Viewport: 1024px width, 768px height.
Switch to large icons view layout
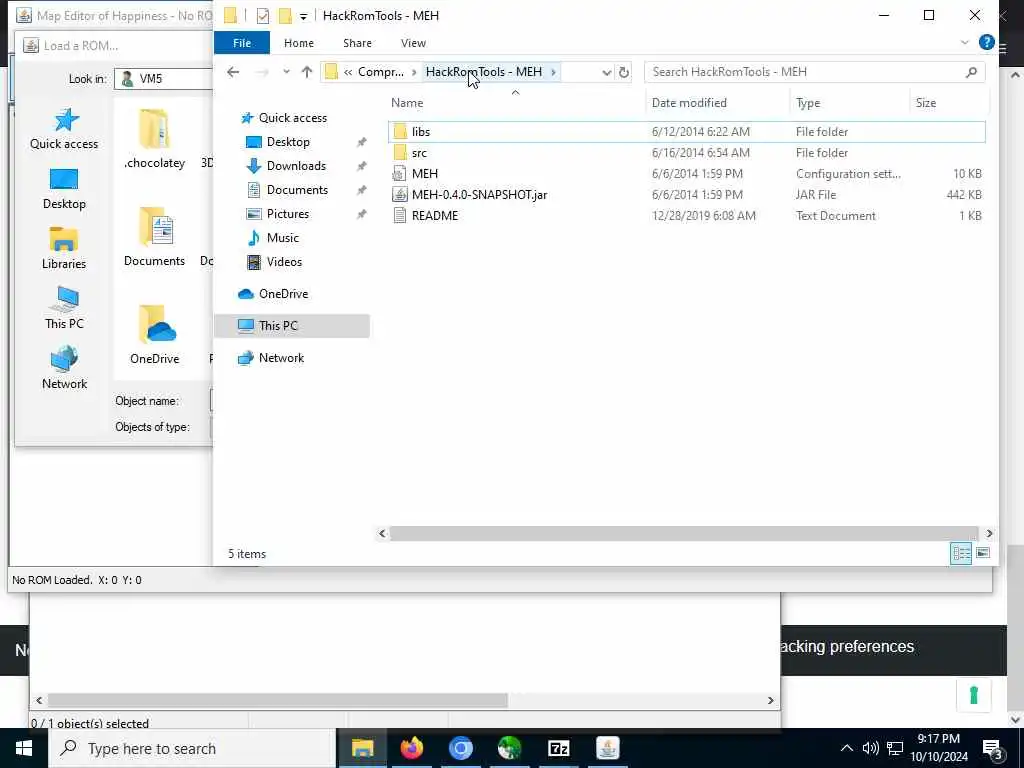tap(983, 553)
